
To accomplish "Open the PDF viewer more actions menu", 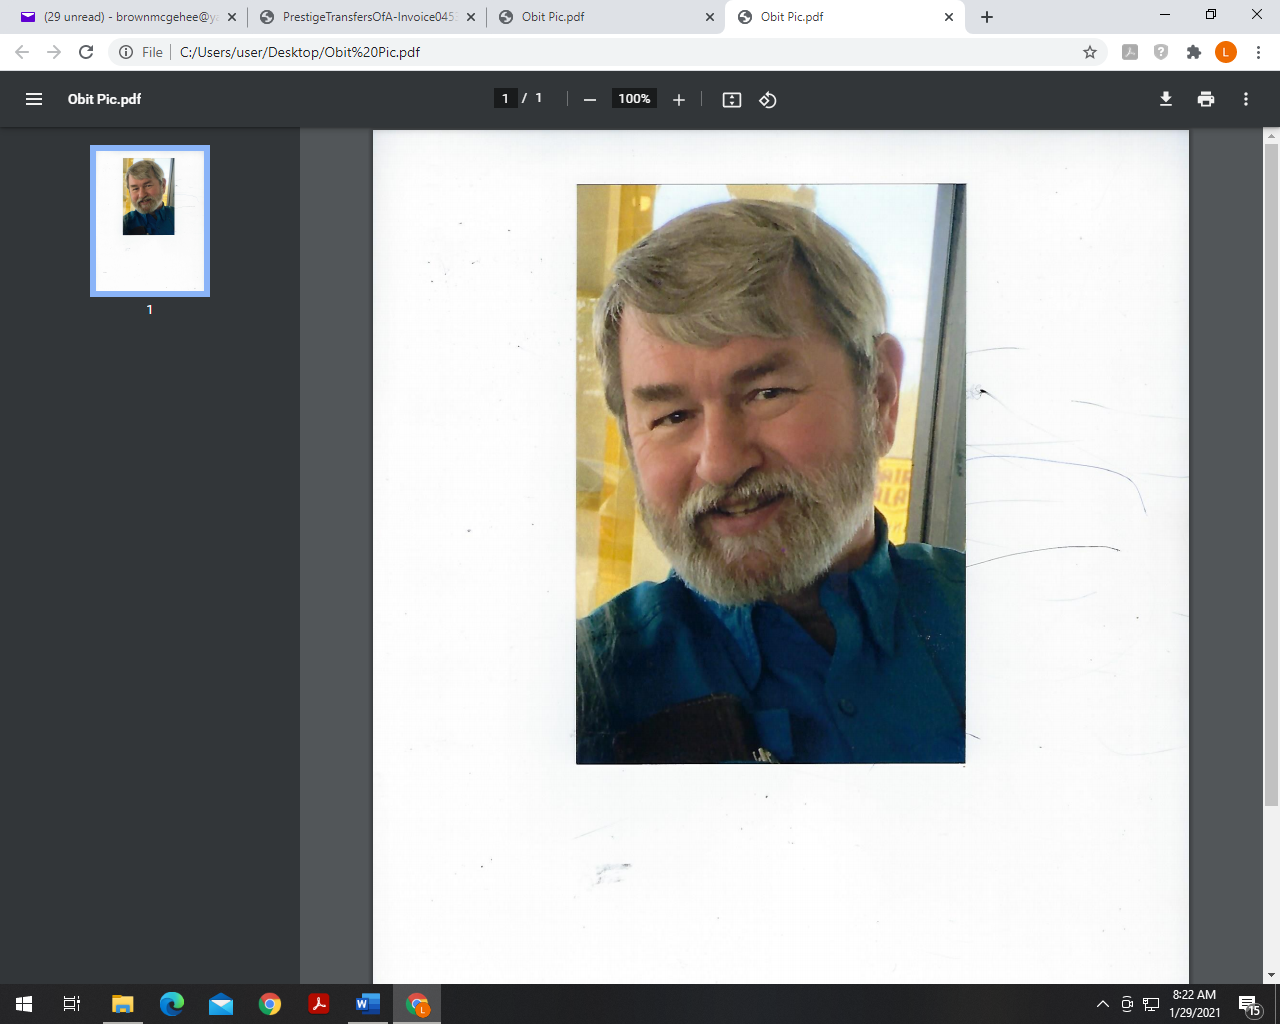I will 1246,99.
